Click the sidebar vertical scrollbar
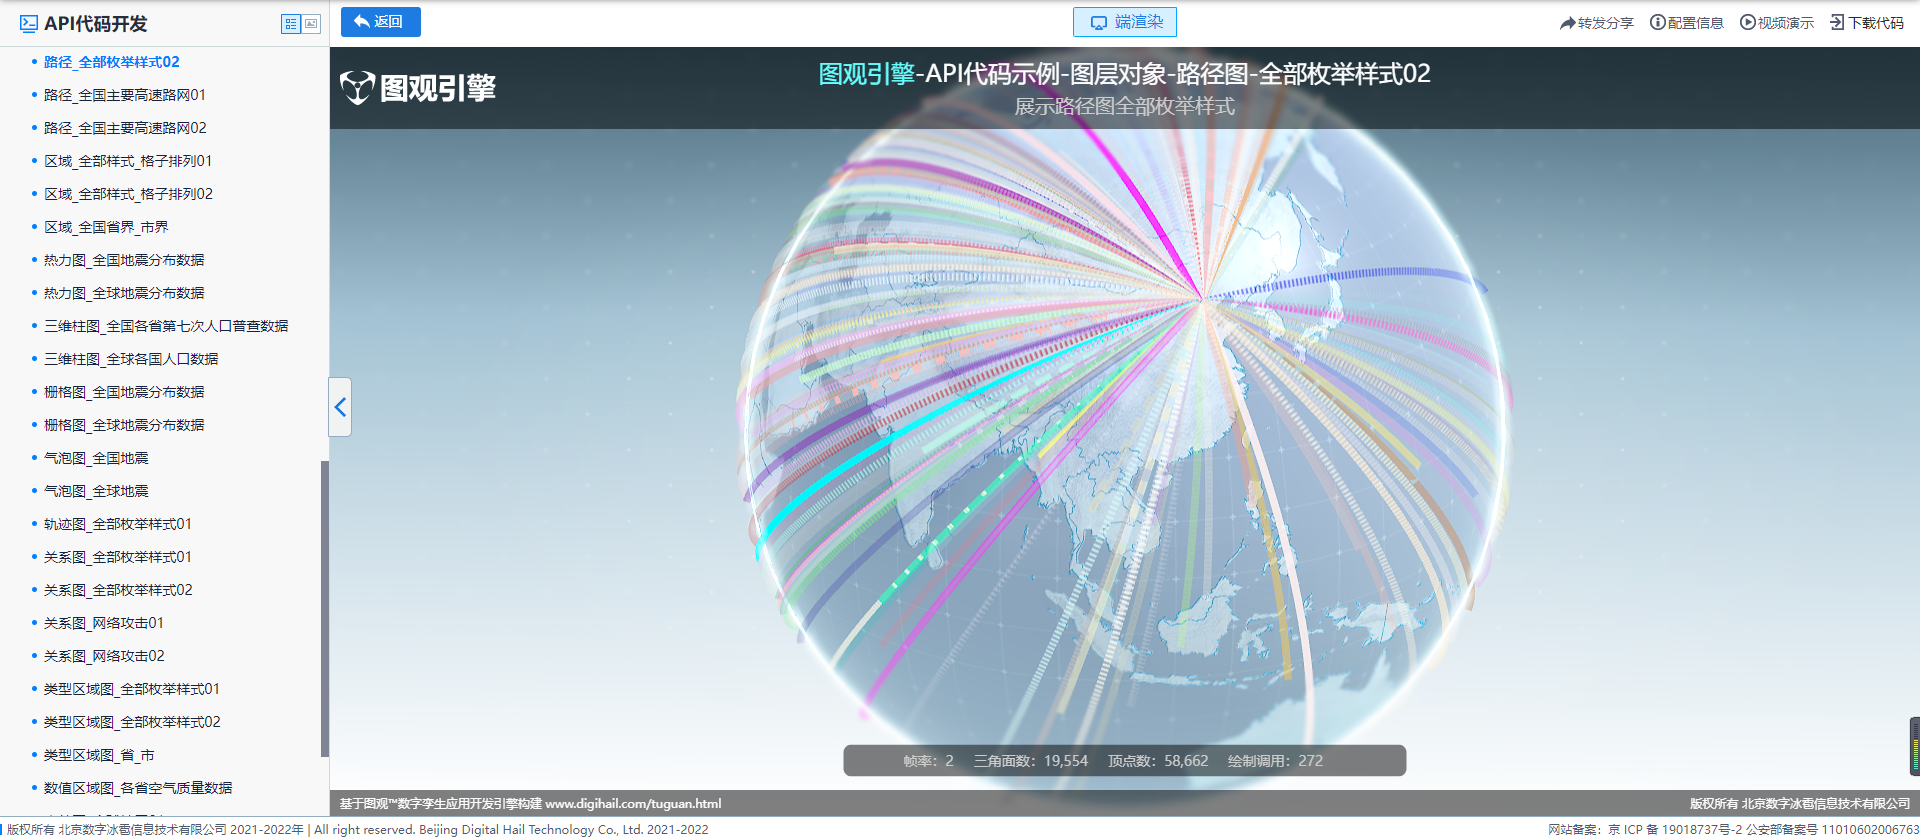Image resolution: width=1920 pixels, height=840 pixels. [324, 608]
